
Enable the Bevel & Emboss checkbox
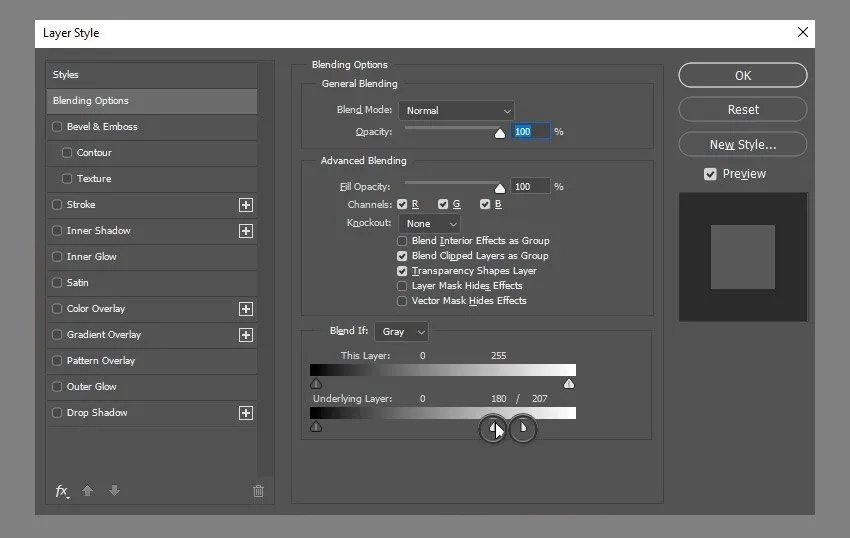[x=57, y=127]
